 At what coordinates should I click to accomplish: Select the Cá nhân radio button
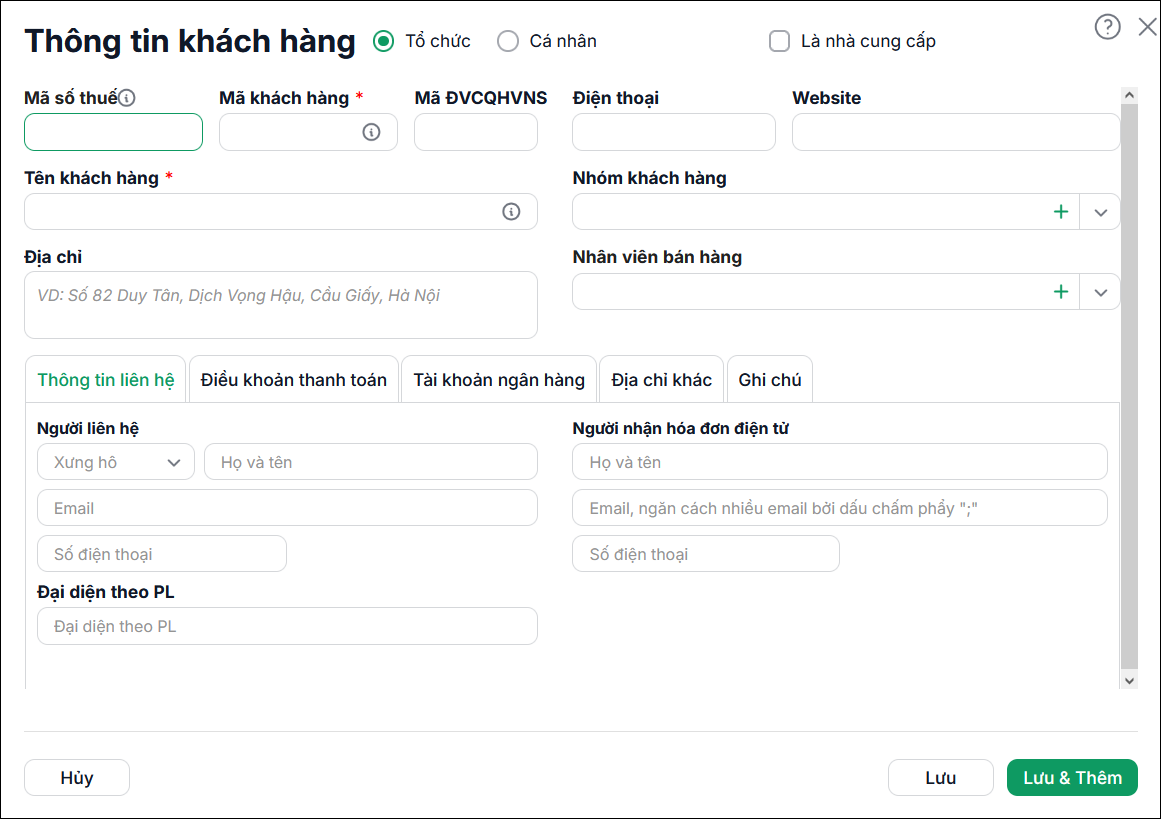(x=508, y=41)
